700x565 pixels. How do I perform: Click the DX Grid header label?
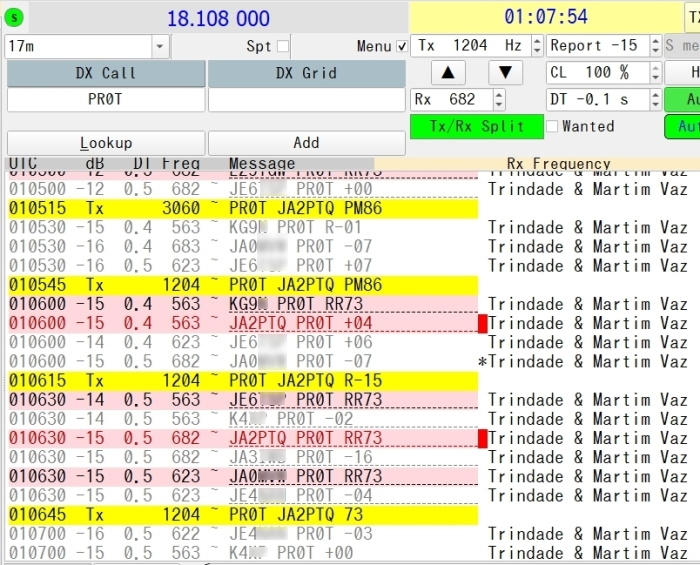click(x=306, y=73)
